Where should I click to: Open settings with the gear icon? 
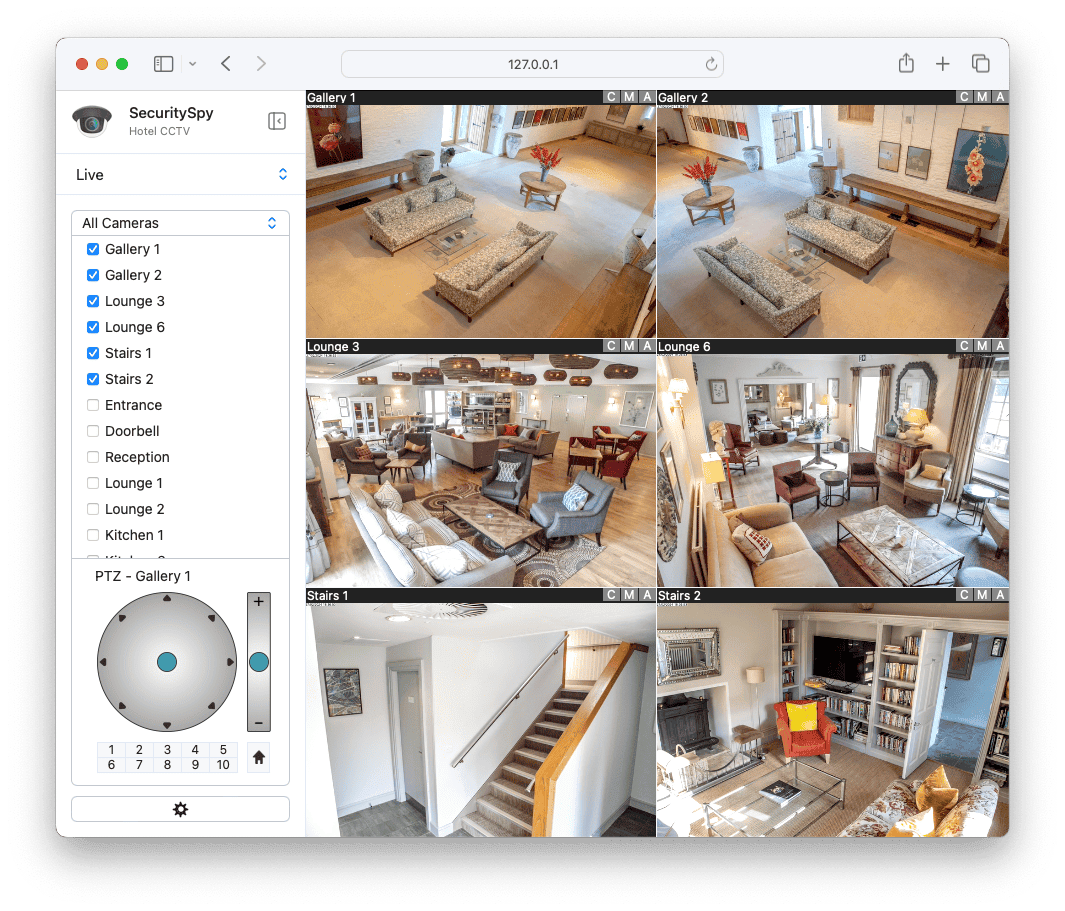click(x=180, y=809)
